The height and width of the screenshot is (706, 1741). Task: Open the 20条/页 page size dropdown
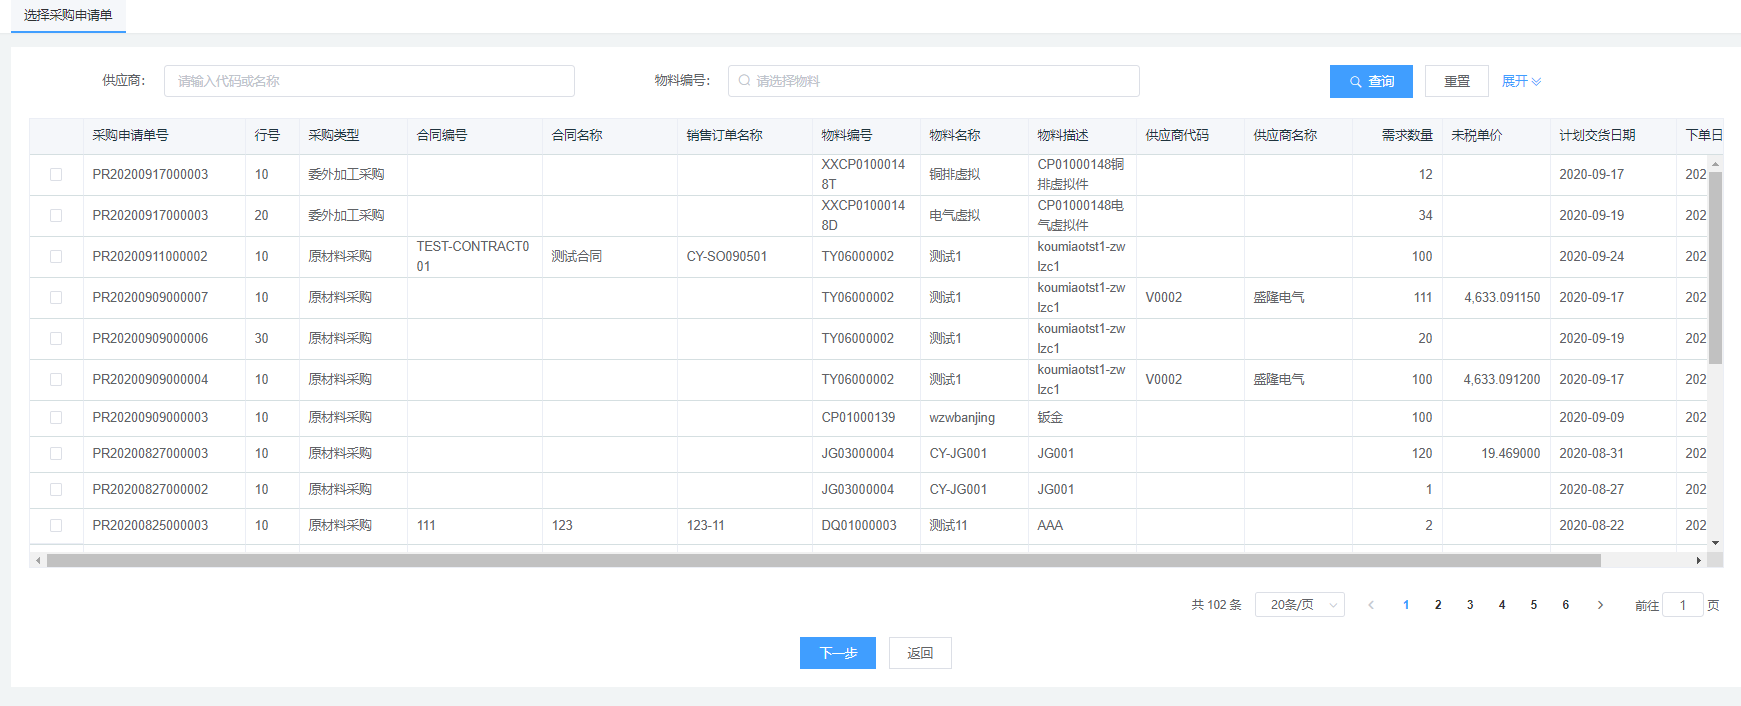point(1299,605)
